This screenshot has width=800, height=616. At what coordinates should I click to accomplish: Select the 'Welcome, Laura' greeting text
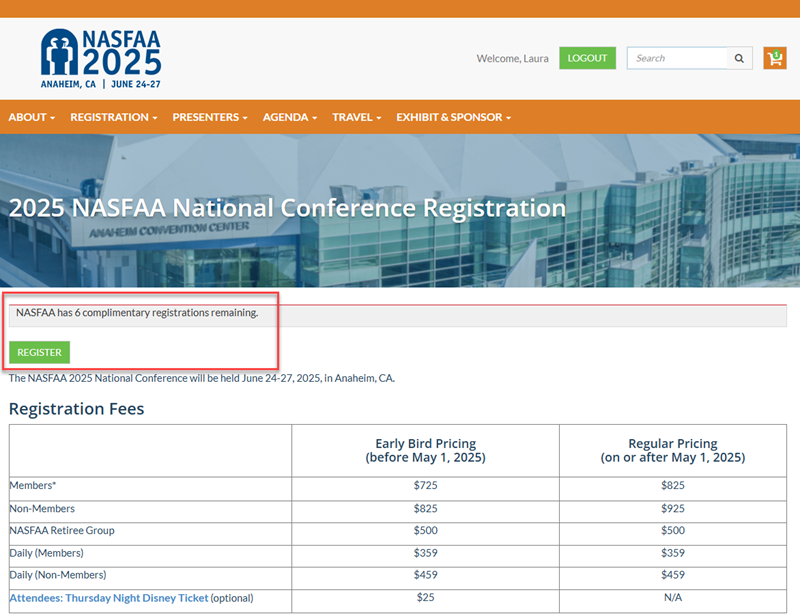[x=512, y=59]
